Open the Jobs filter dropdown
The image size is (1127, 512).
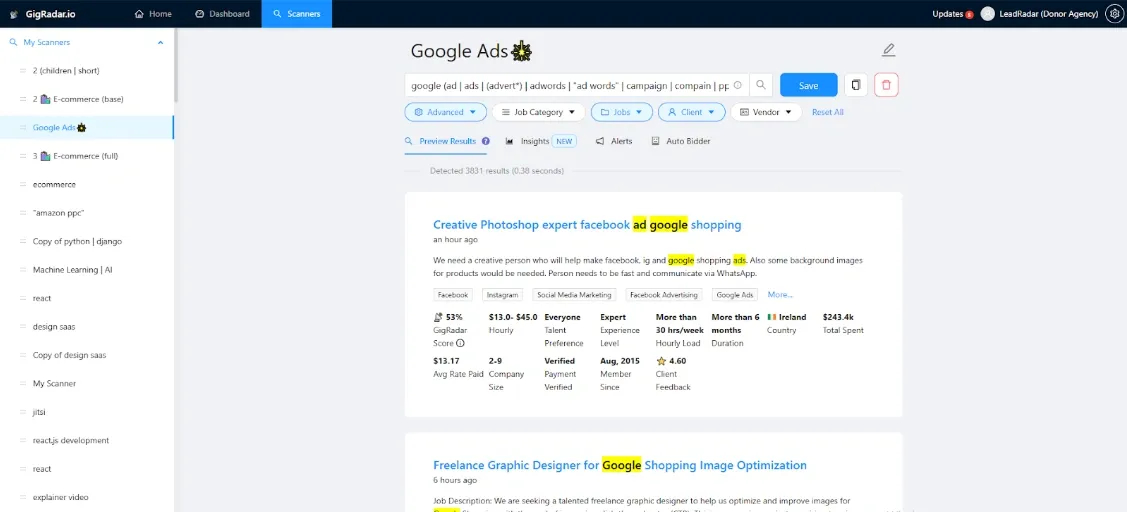(622, 112)
